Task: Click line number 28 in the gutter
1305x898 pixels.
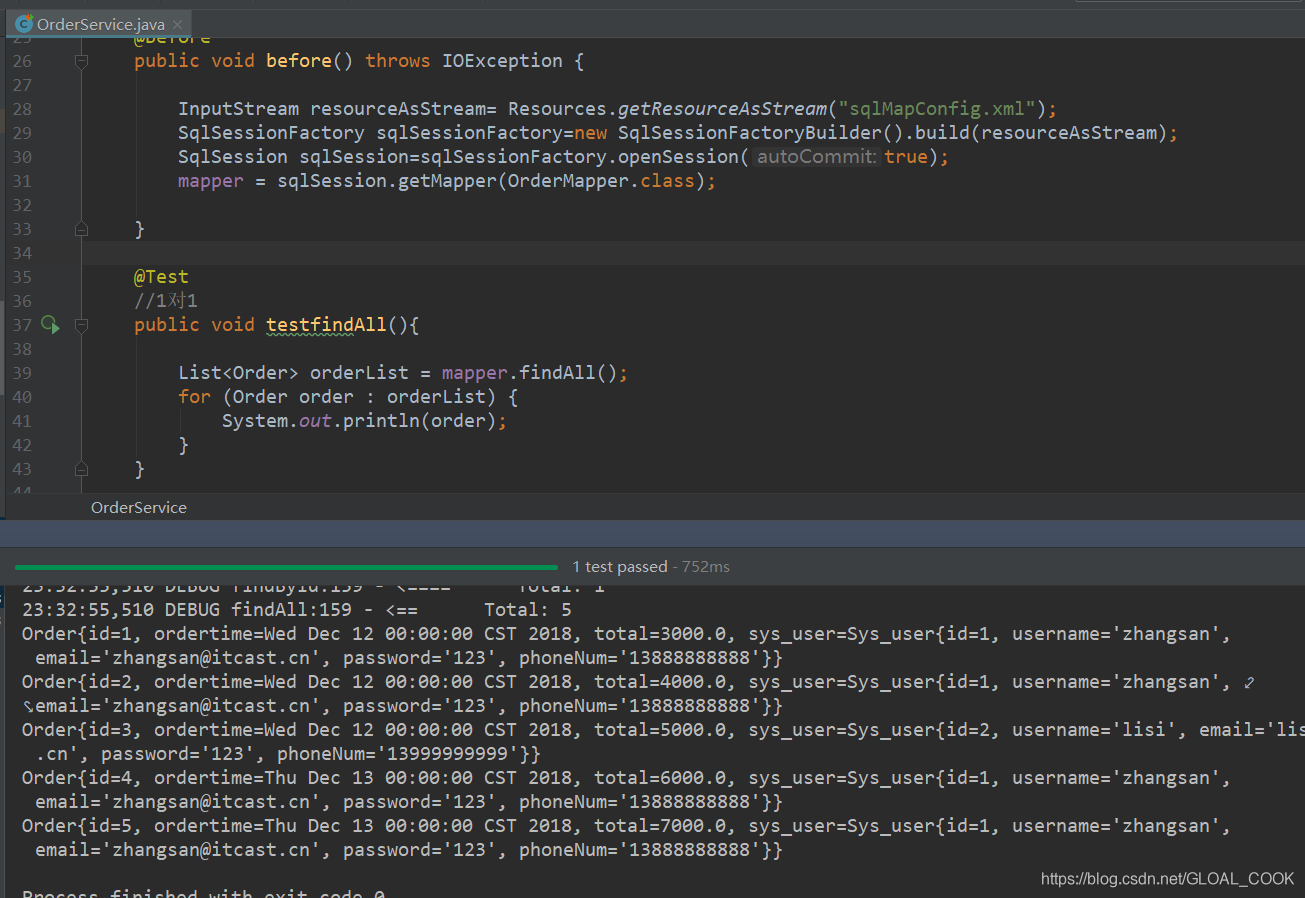Action: [21, 109]
